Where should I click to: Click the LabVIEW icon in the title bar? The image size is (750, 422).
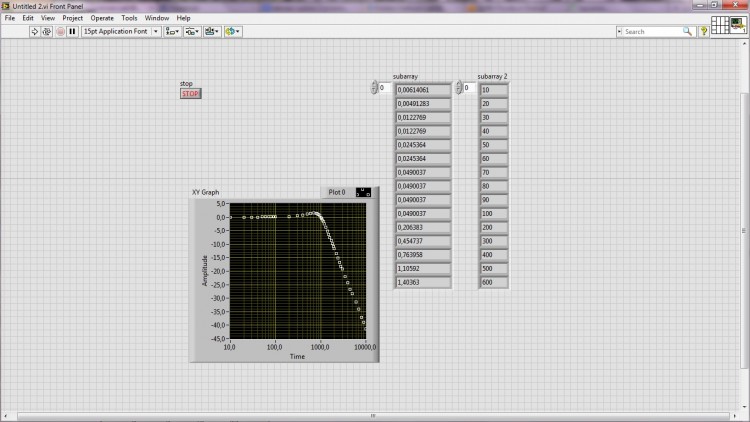[6, 6]
